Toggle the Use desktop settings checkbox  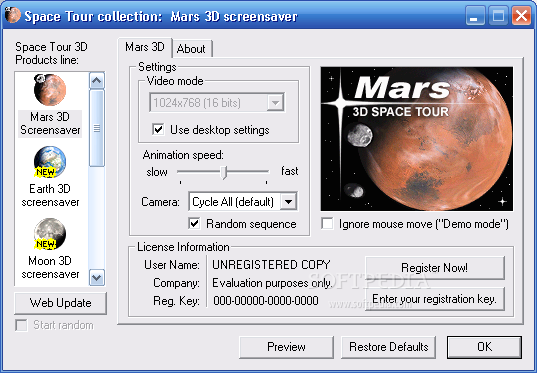[x=158, y=129]
